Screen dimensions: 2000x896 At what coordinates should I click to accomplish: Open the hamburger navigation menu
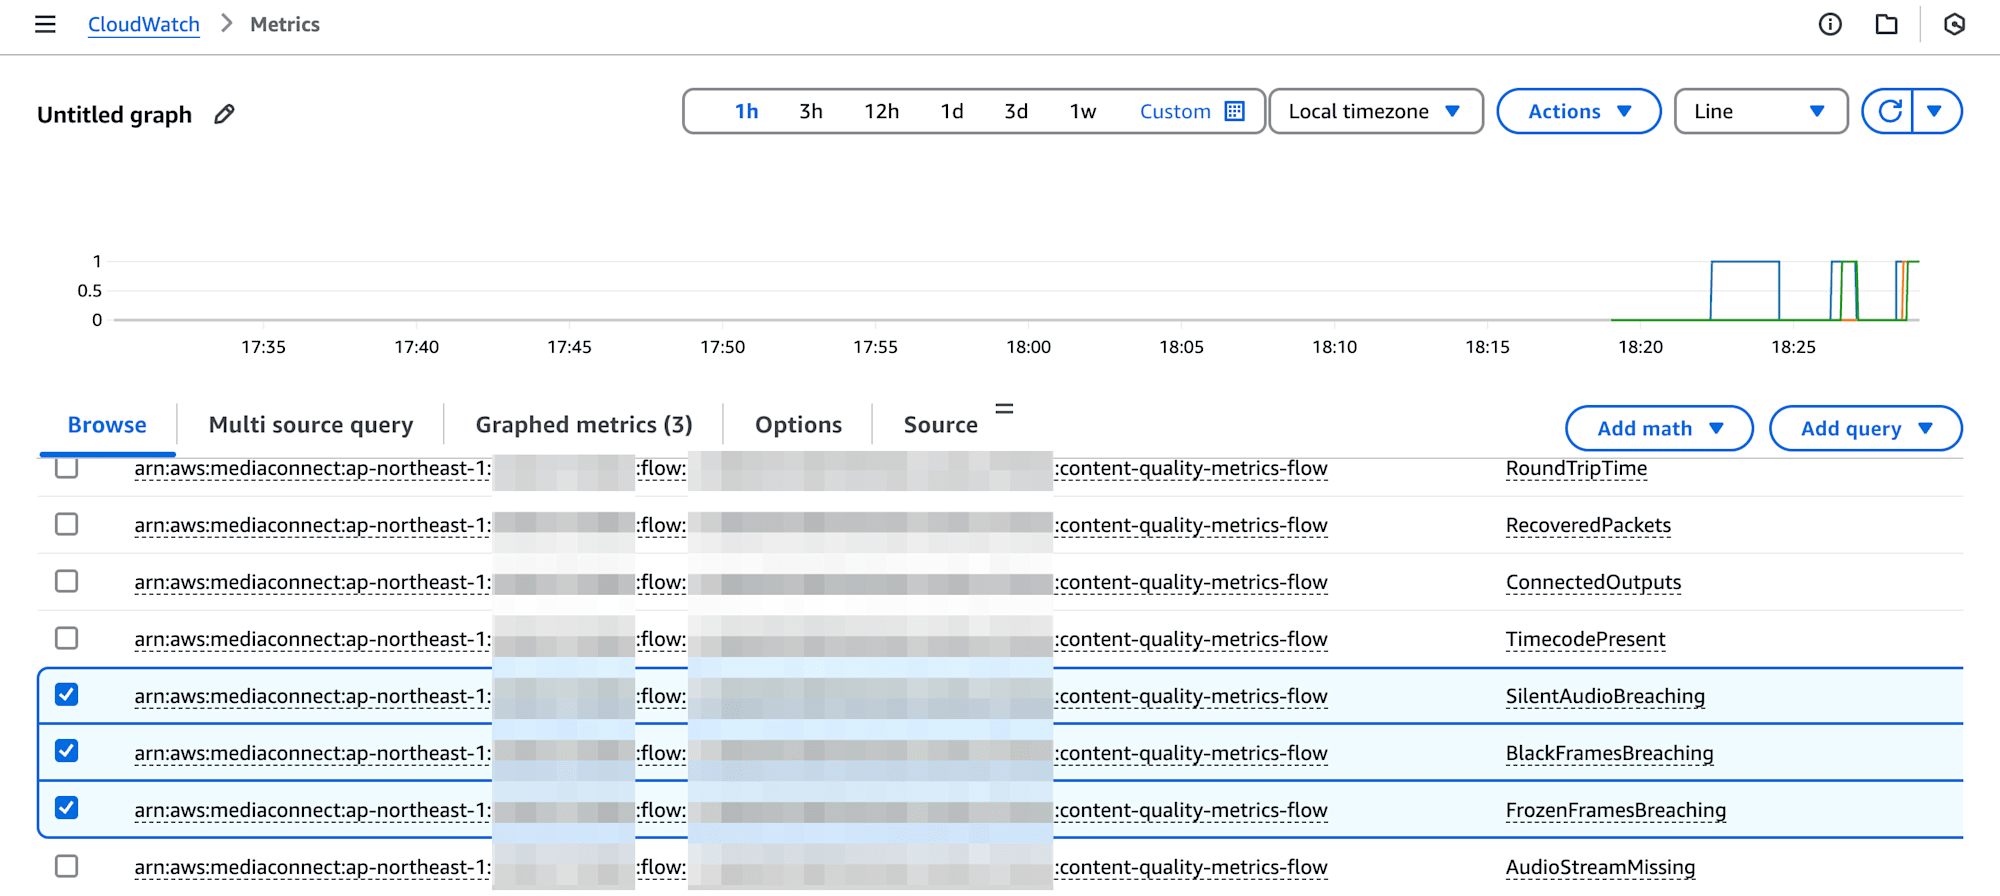click(45, 24)
